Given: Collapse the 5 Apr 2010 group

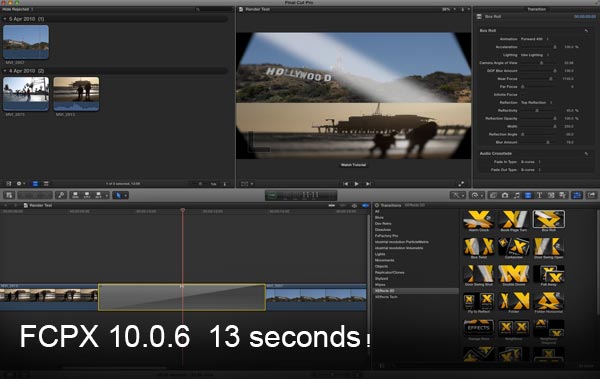Looking at the screenshot, I should click(5, 19).
